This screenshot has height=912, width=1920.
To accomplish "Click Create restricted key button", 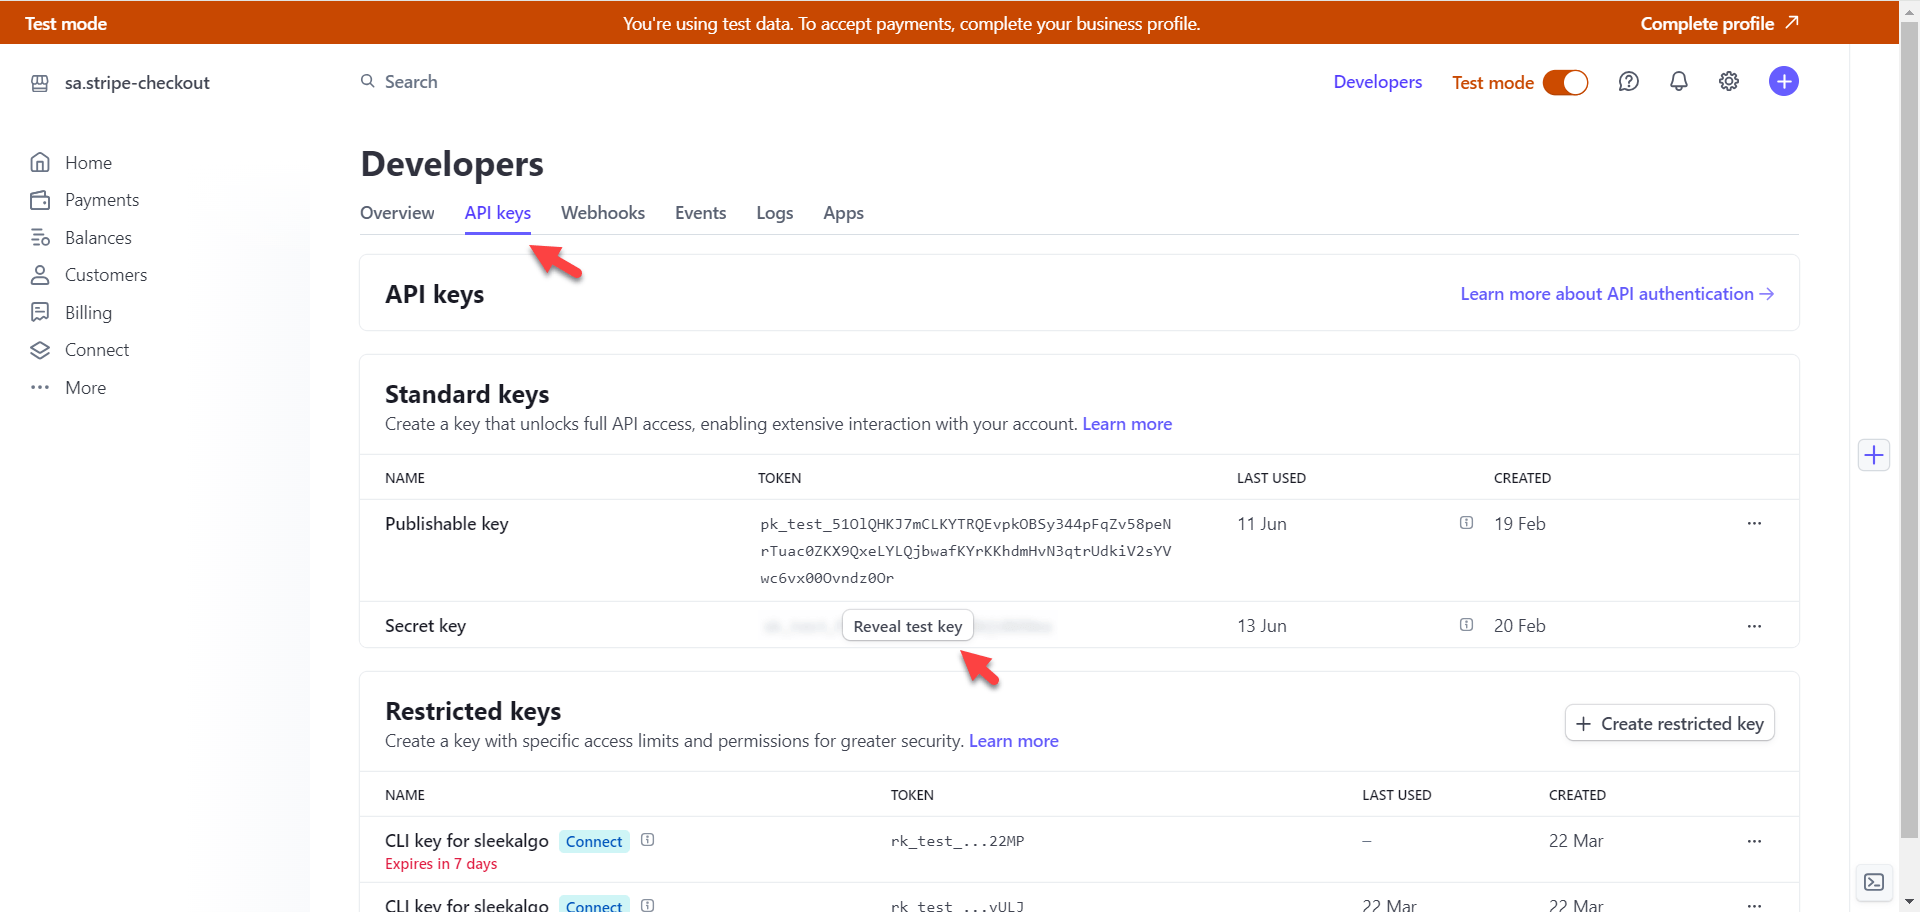I will click(1669, 724).
